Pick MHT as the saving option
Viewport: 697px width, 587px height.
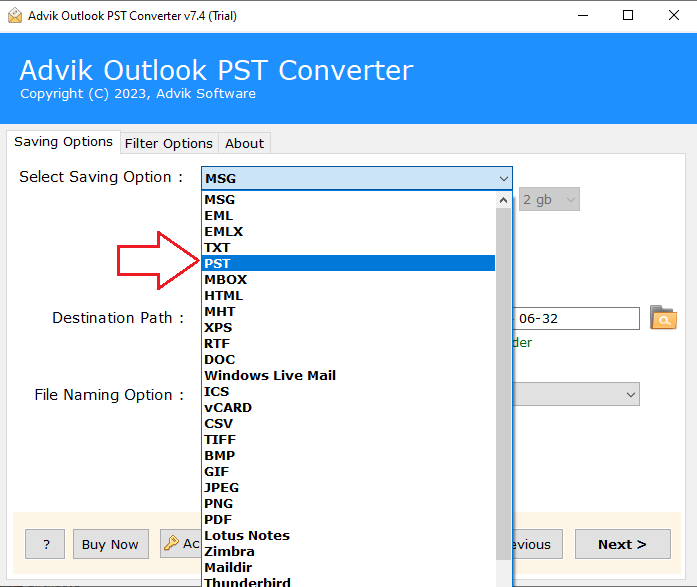pos(348,311)
